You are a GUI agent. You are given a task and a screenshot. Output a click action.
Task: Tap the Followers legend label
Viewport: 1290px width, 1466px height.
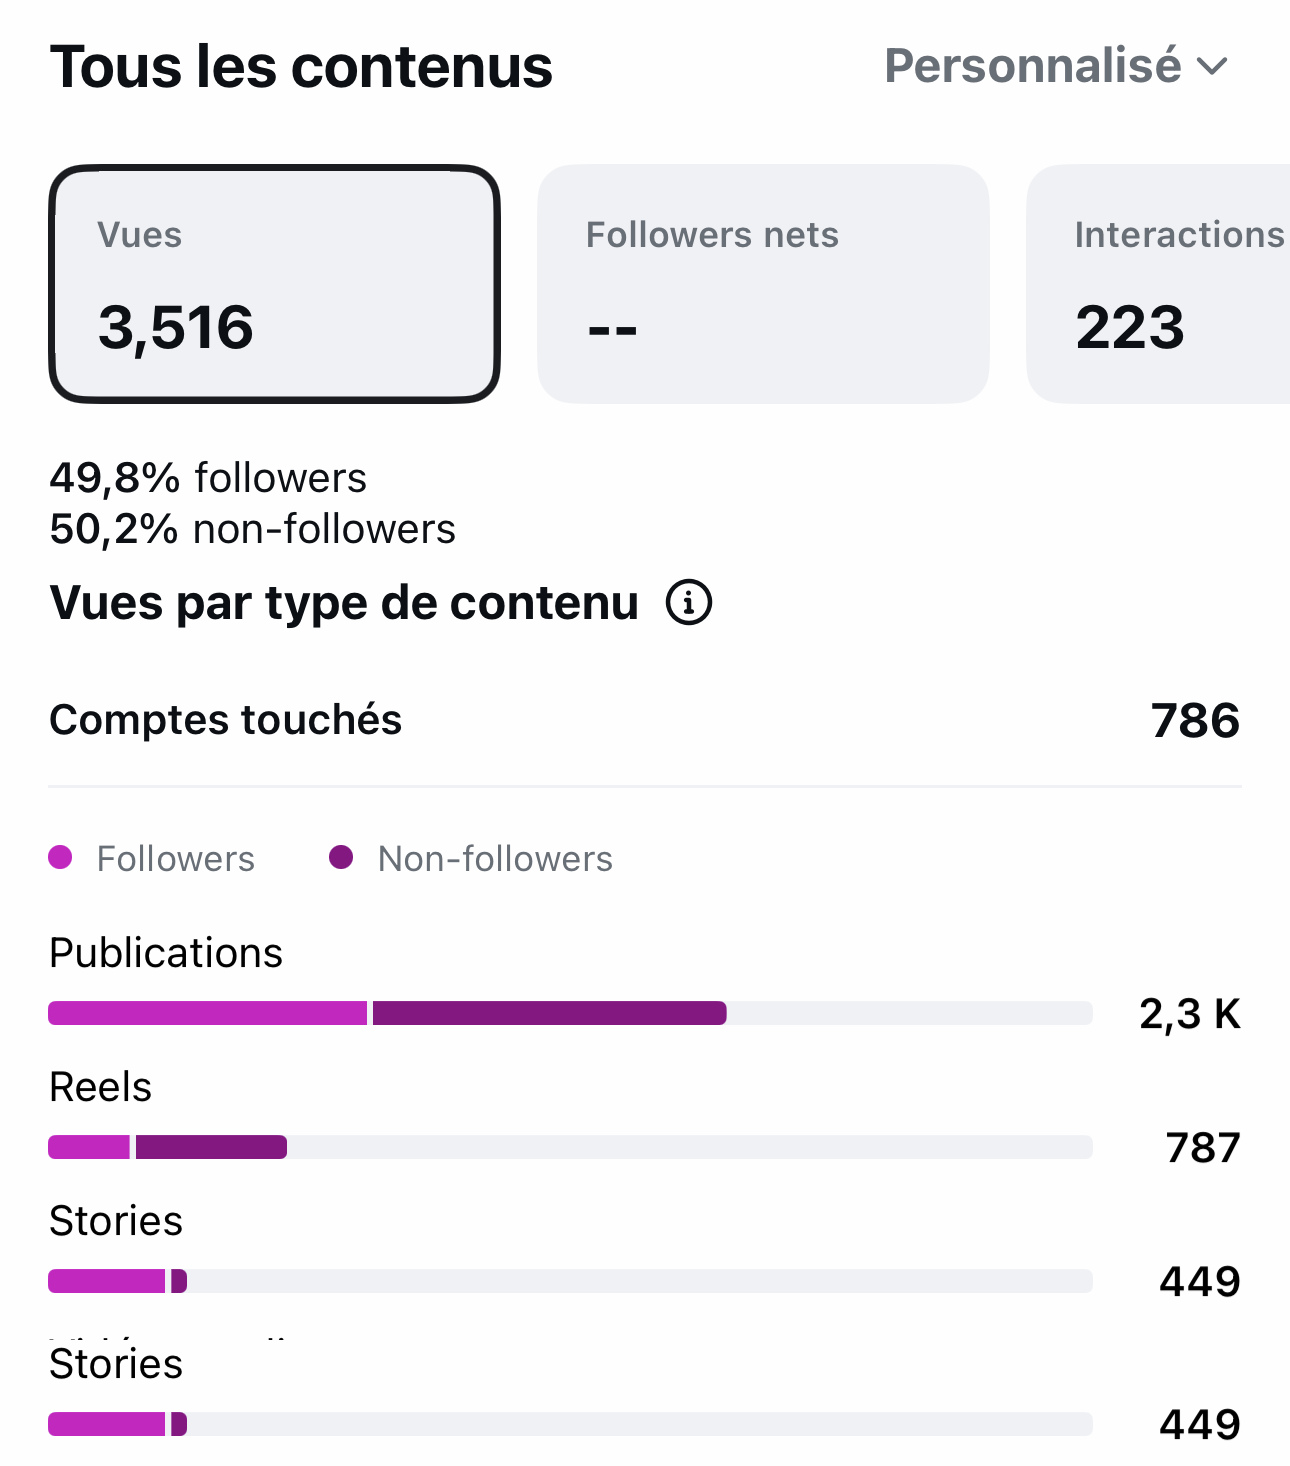175,859
